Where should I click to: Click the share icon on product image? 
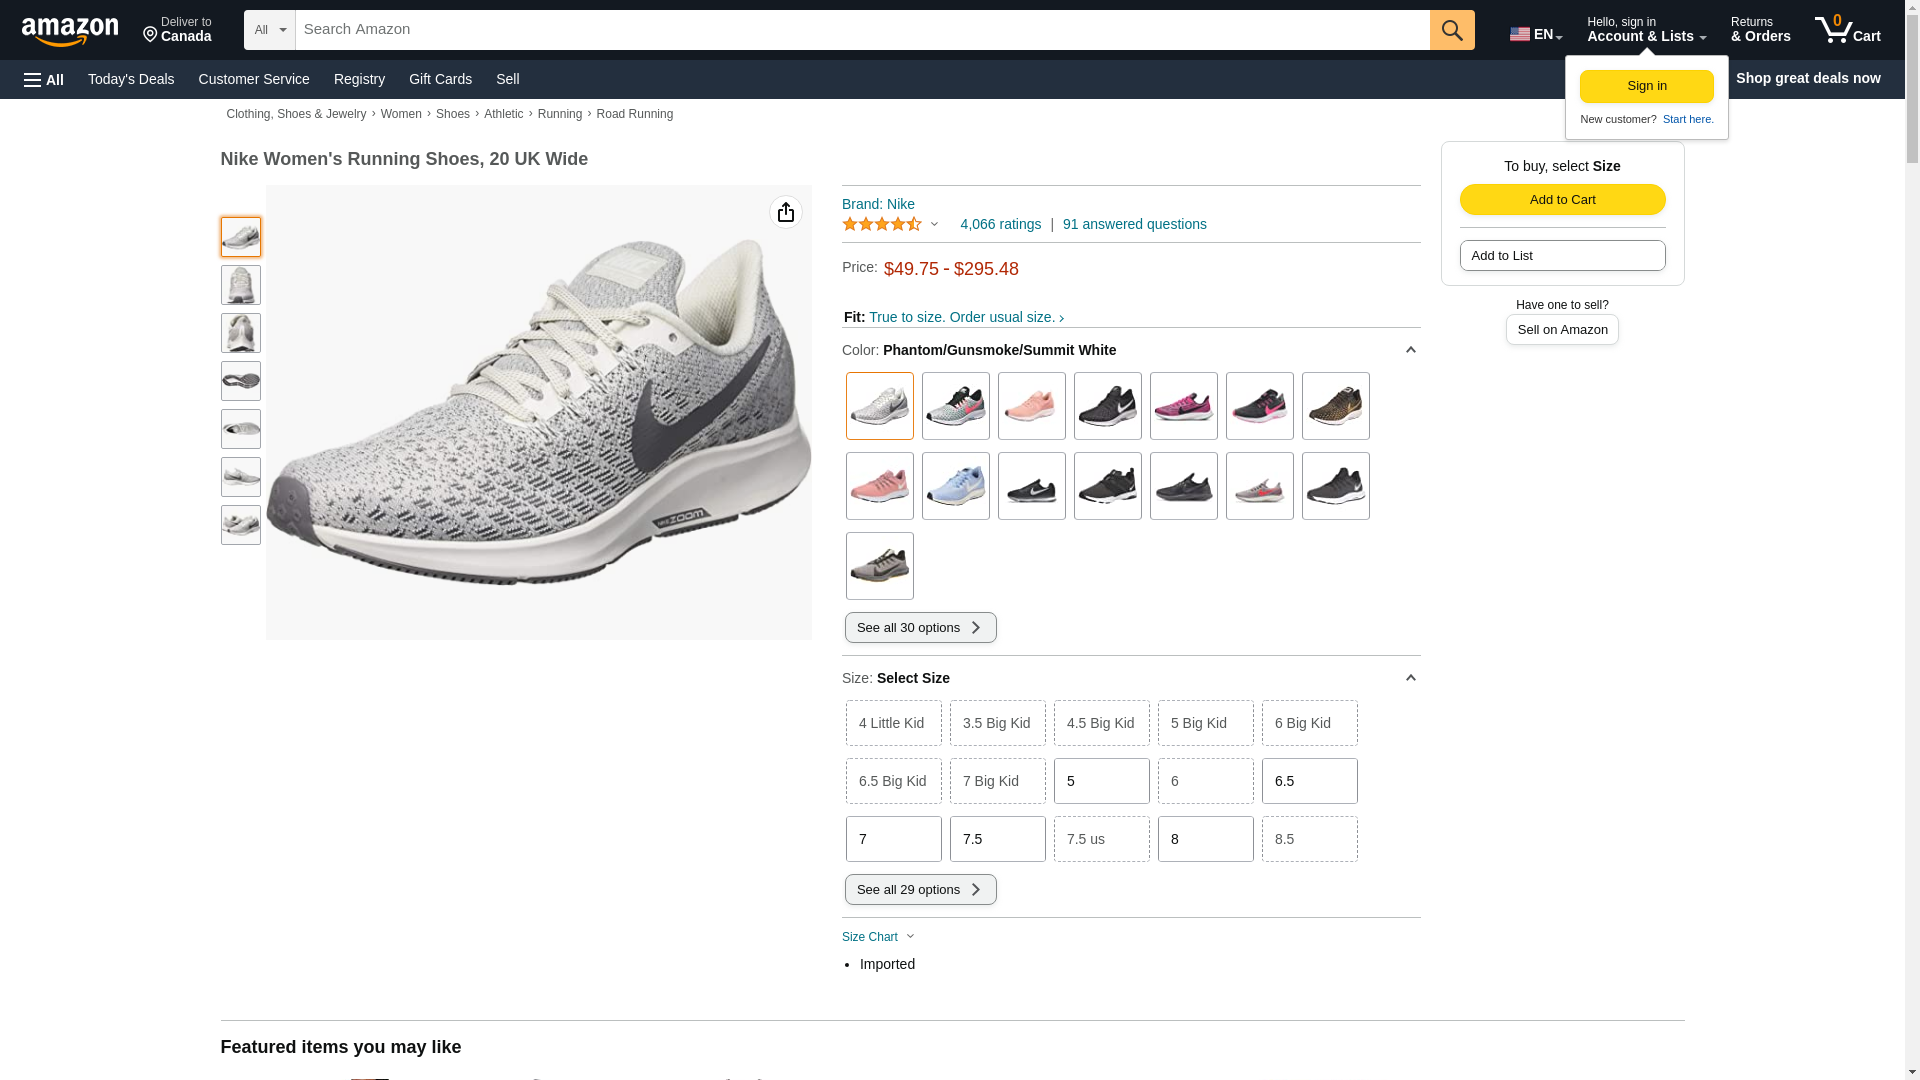tap(786, 212)
